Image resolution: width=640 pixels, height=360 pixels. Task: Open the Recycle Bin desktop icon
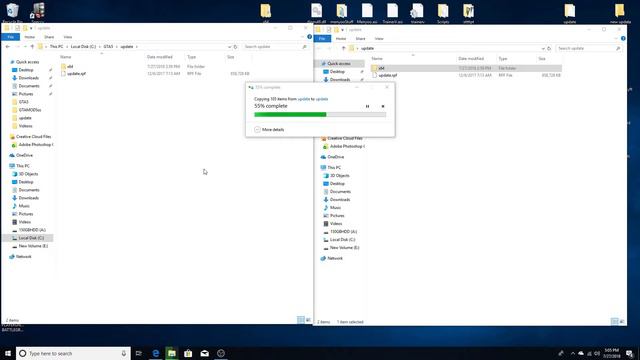click(x=12, y=12)
